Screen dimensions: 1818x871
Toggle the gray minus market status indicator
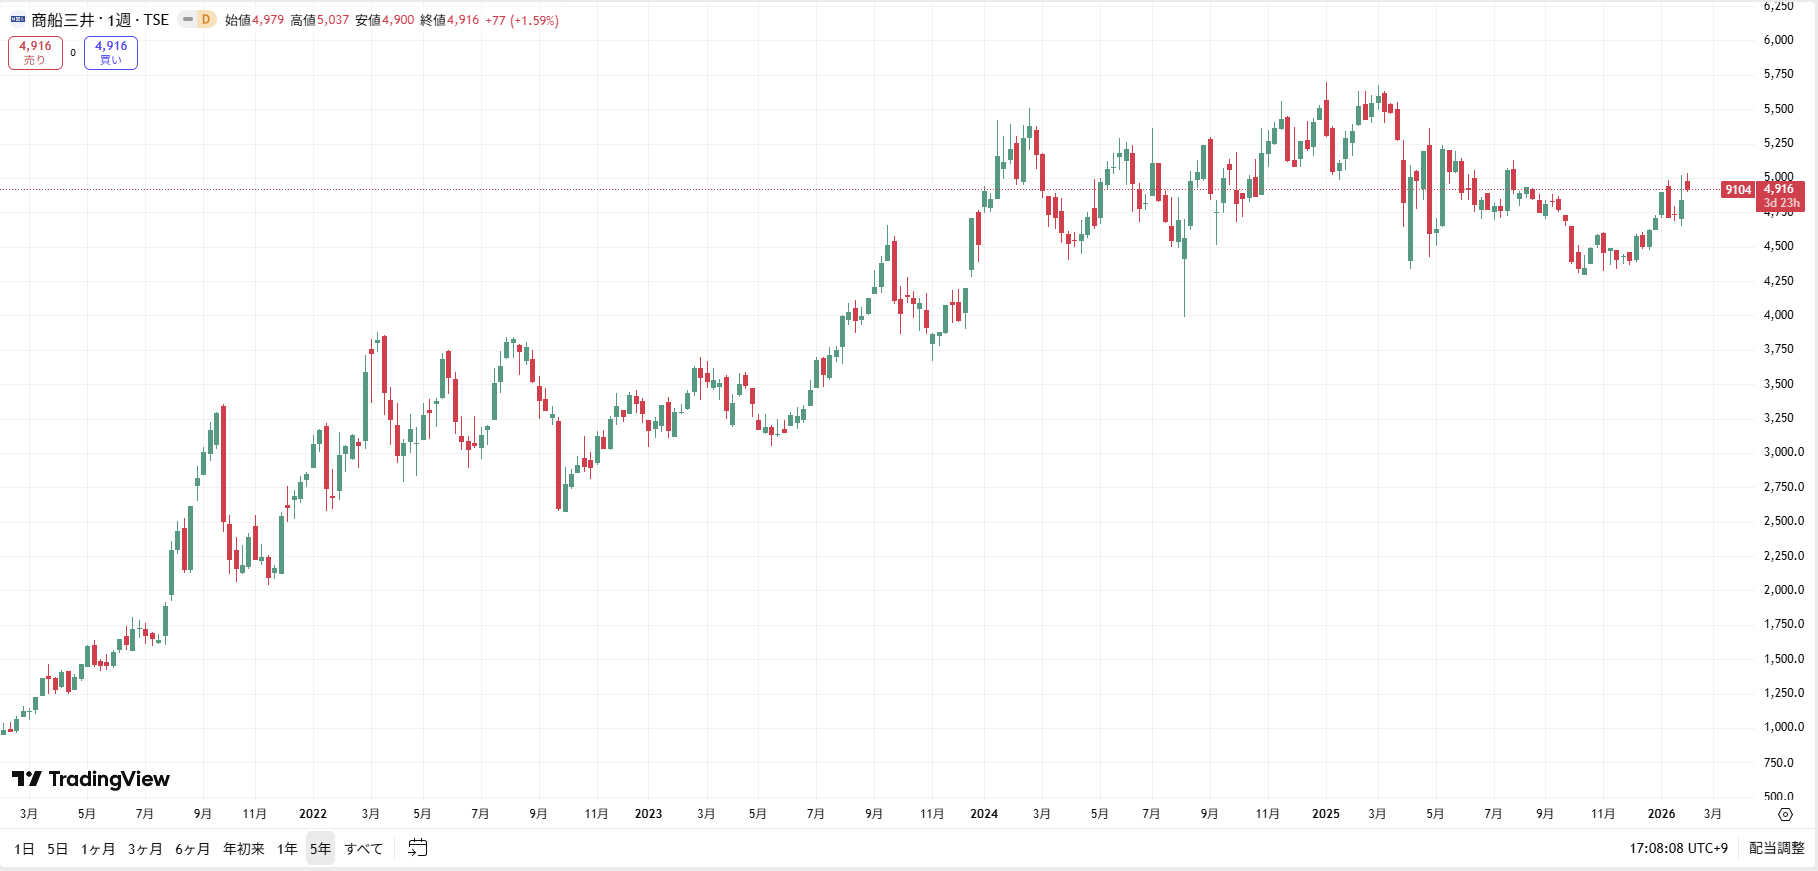pyautogui.click(x=187, y=20)
